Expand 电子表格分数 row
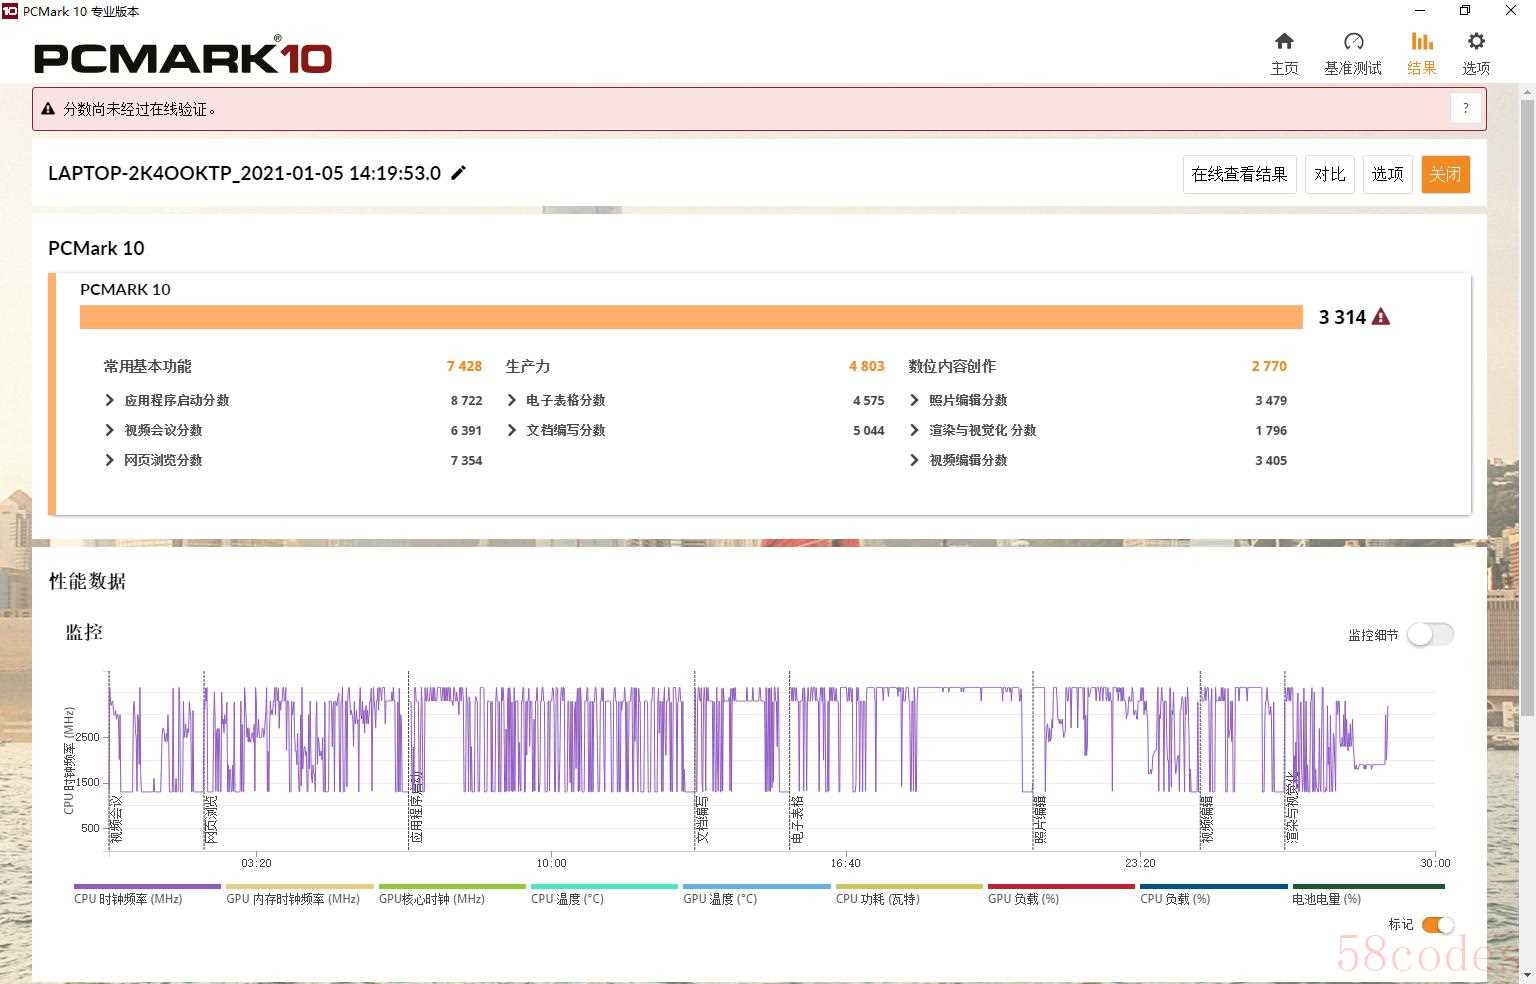 pyautogui.click(x=512, y=400)
